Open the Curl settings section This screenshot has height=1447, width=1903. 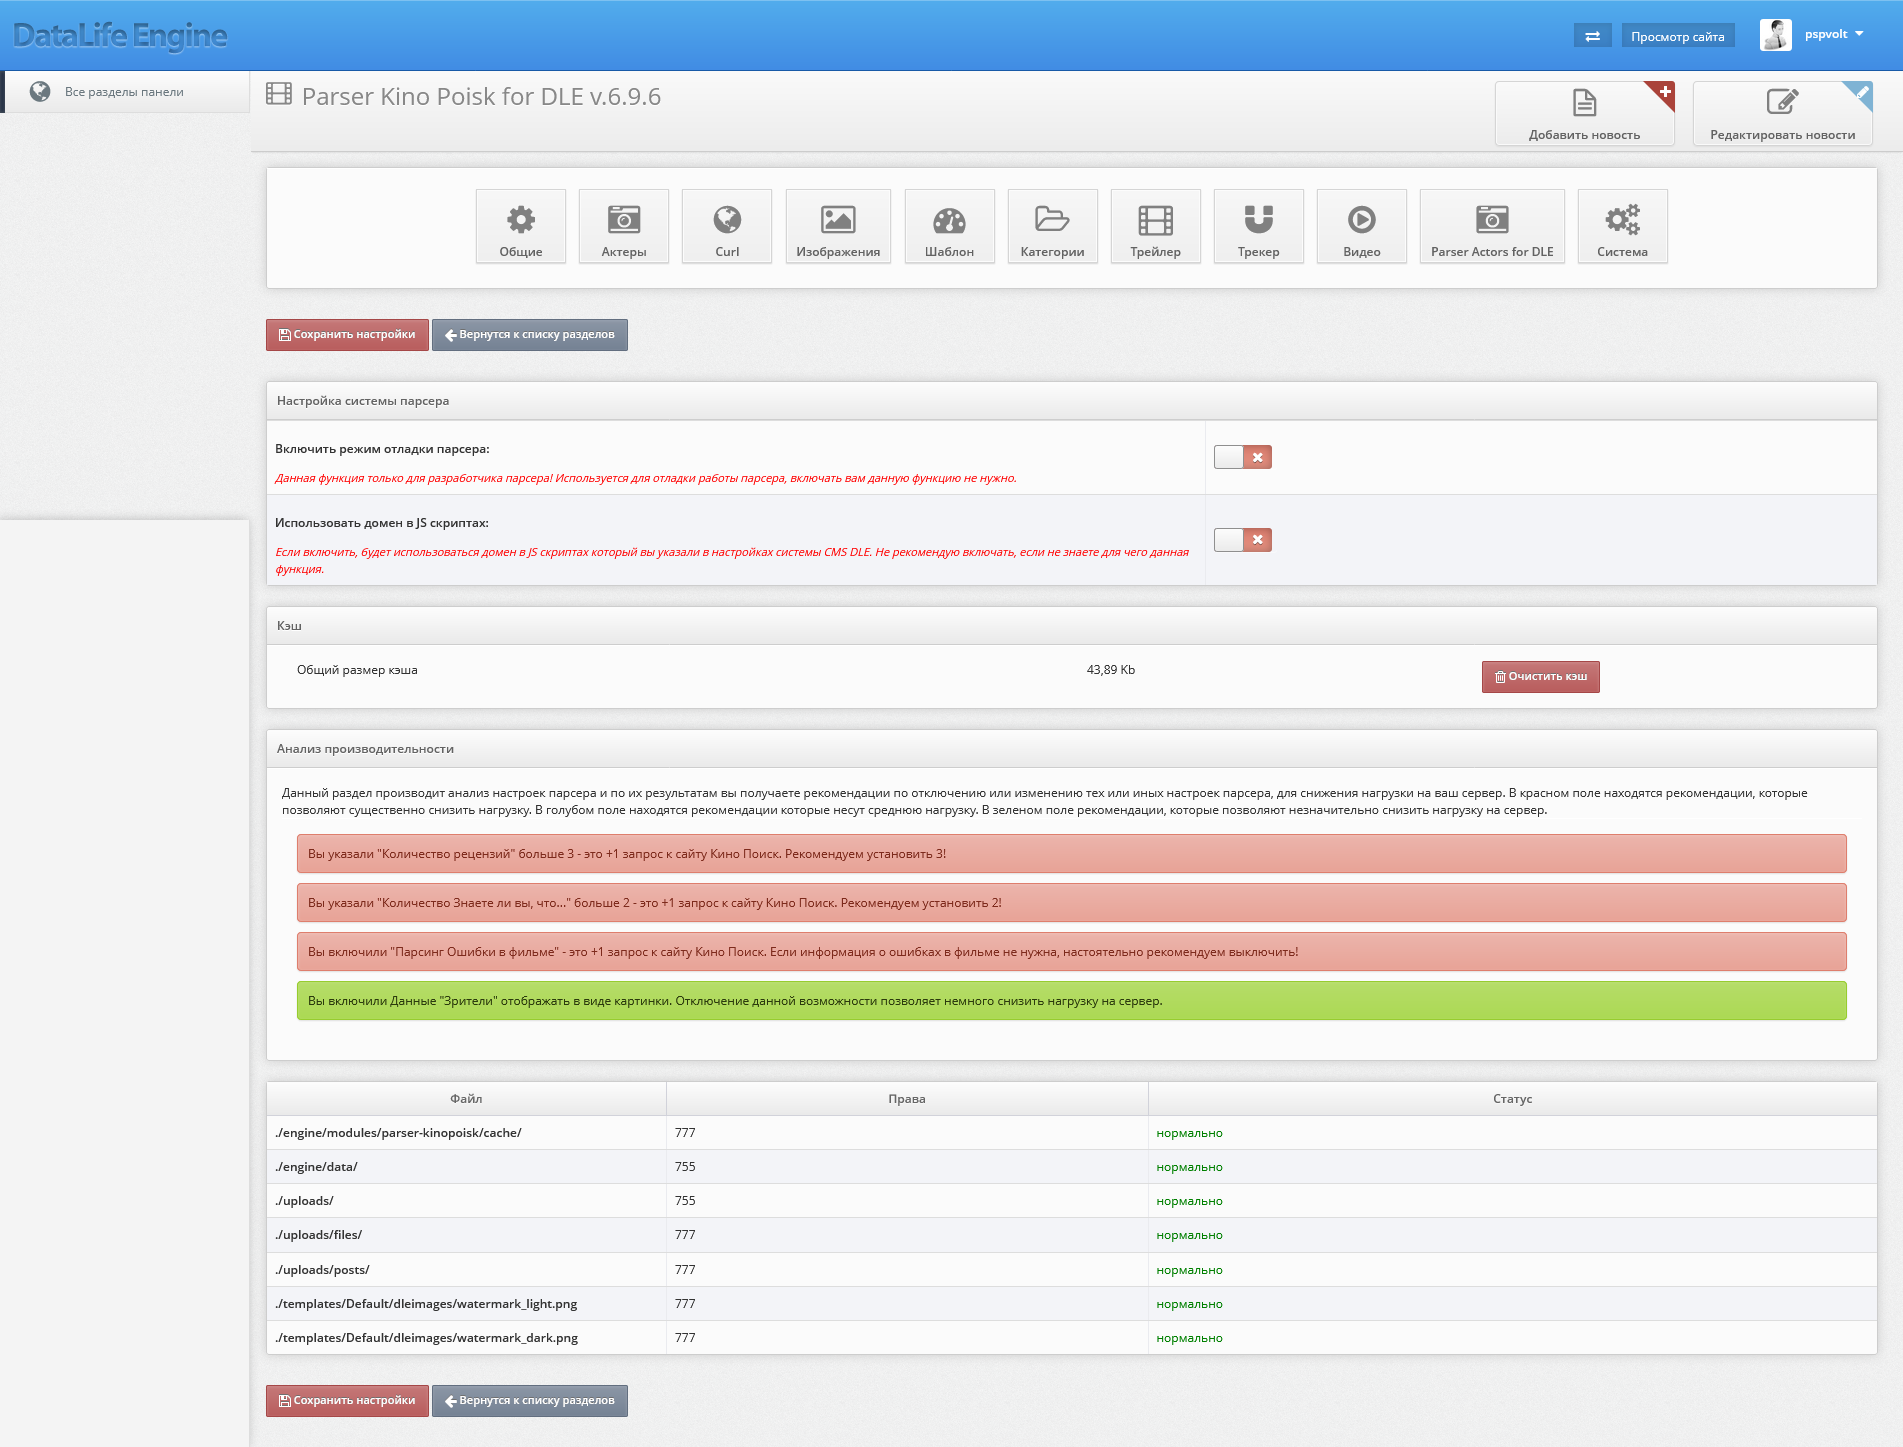727,226
